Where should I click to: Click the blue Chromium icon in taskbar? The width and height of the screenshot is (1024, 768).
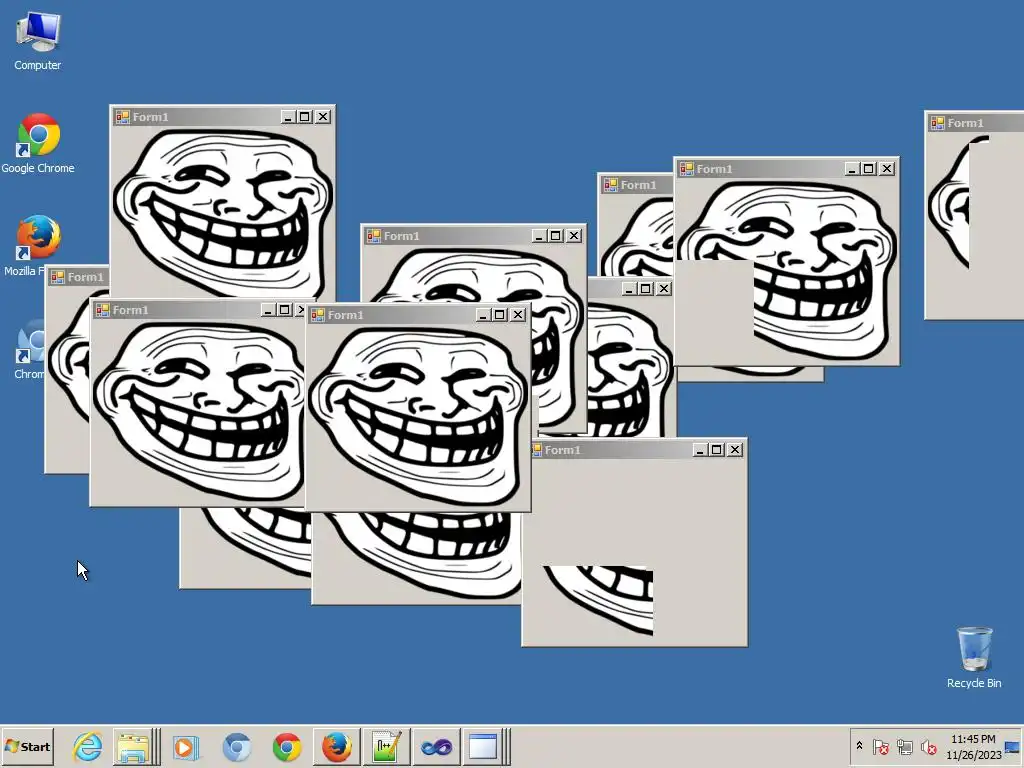[236, 746]
